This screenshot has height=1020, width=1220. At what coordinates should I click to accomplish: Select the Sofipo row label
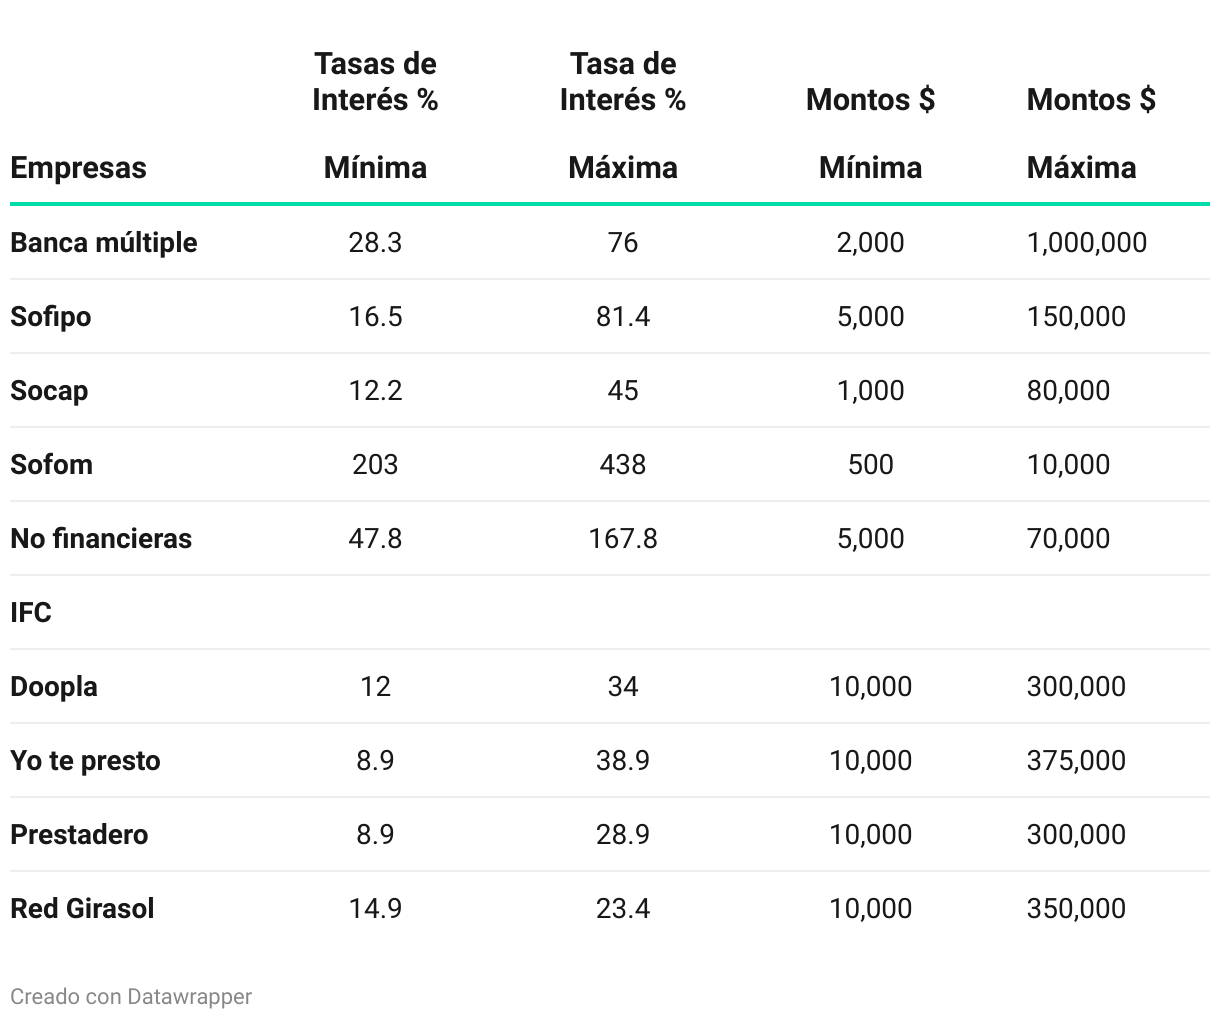[x=51, y=317]
